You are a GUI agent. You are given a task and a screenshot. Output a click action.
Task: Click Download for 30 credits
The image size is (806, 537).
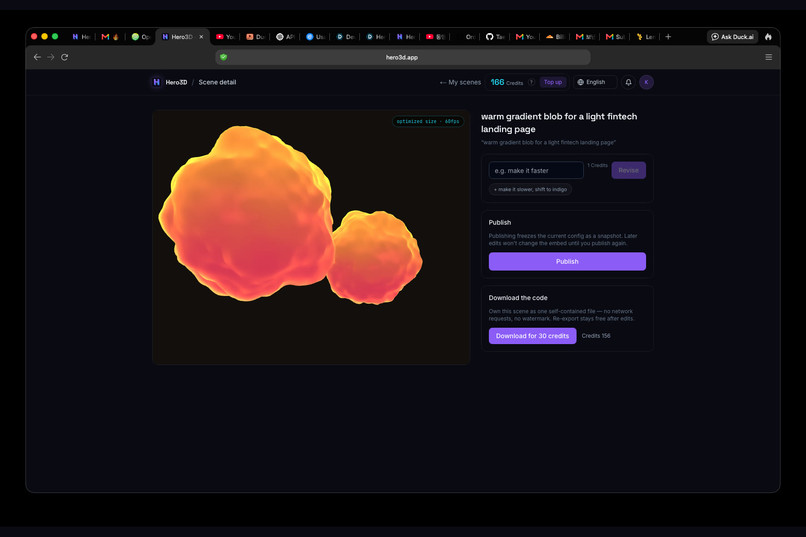click(532, 336)
